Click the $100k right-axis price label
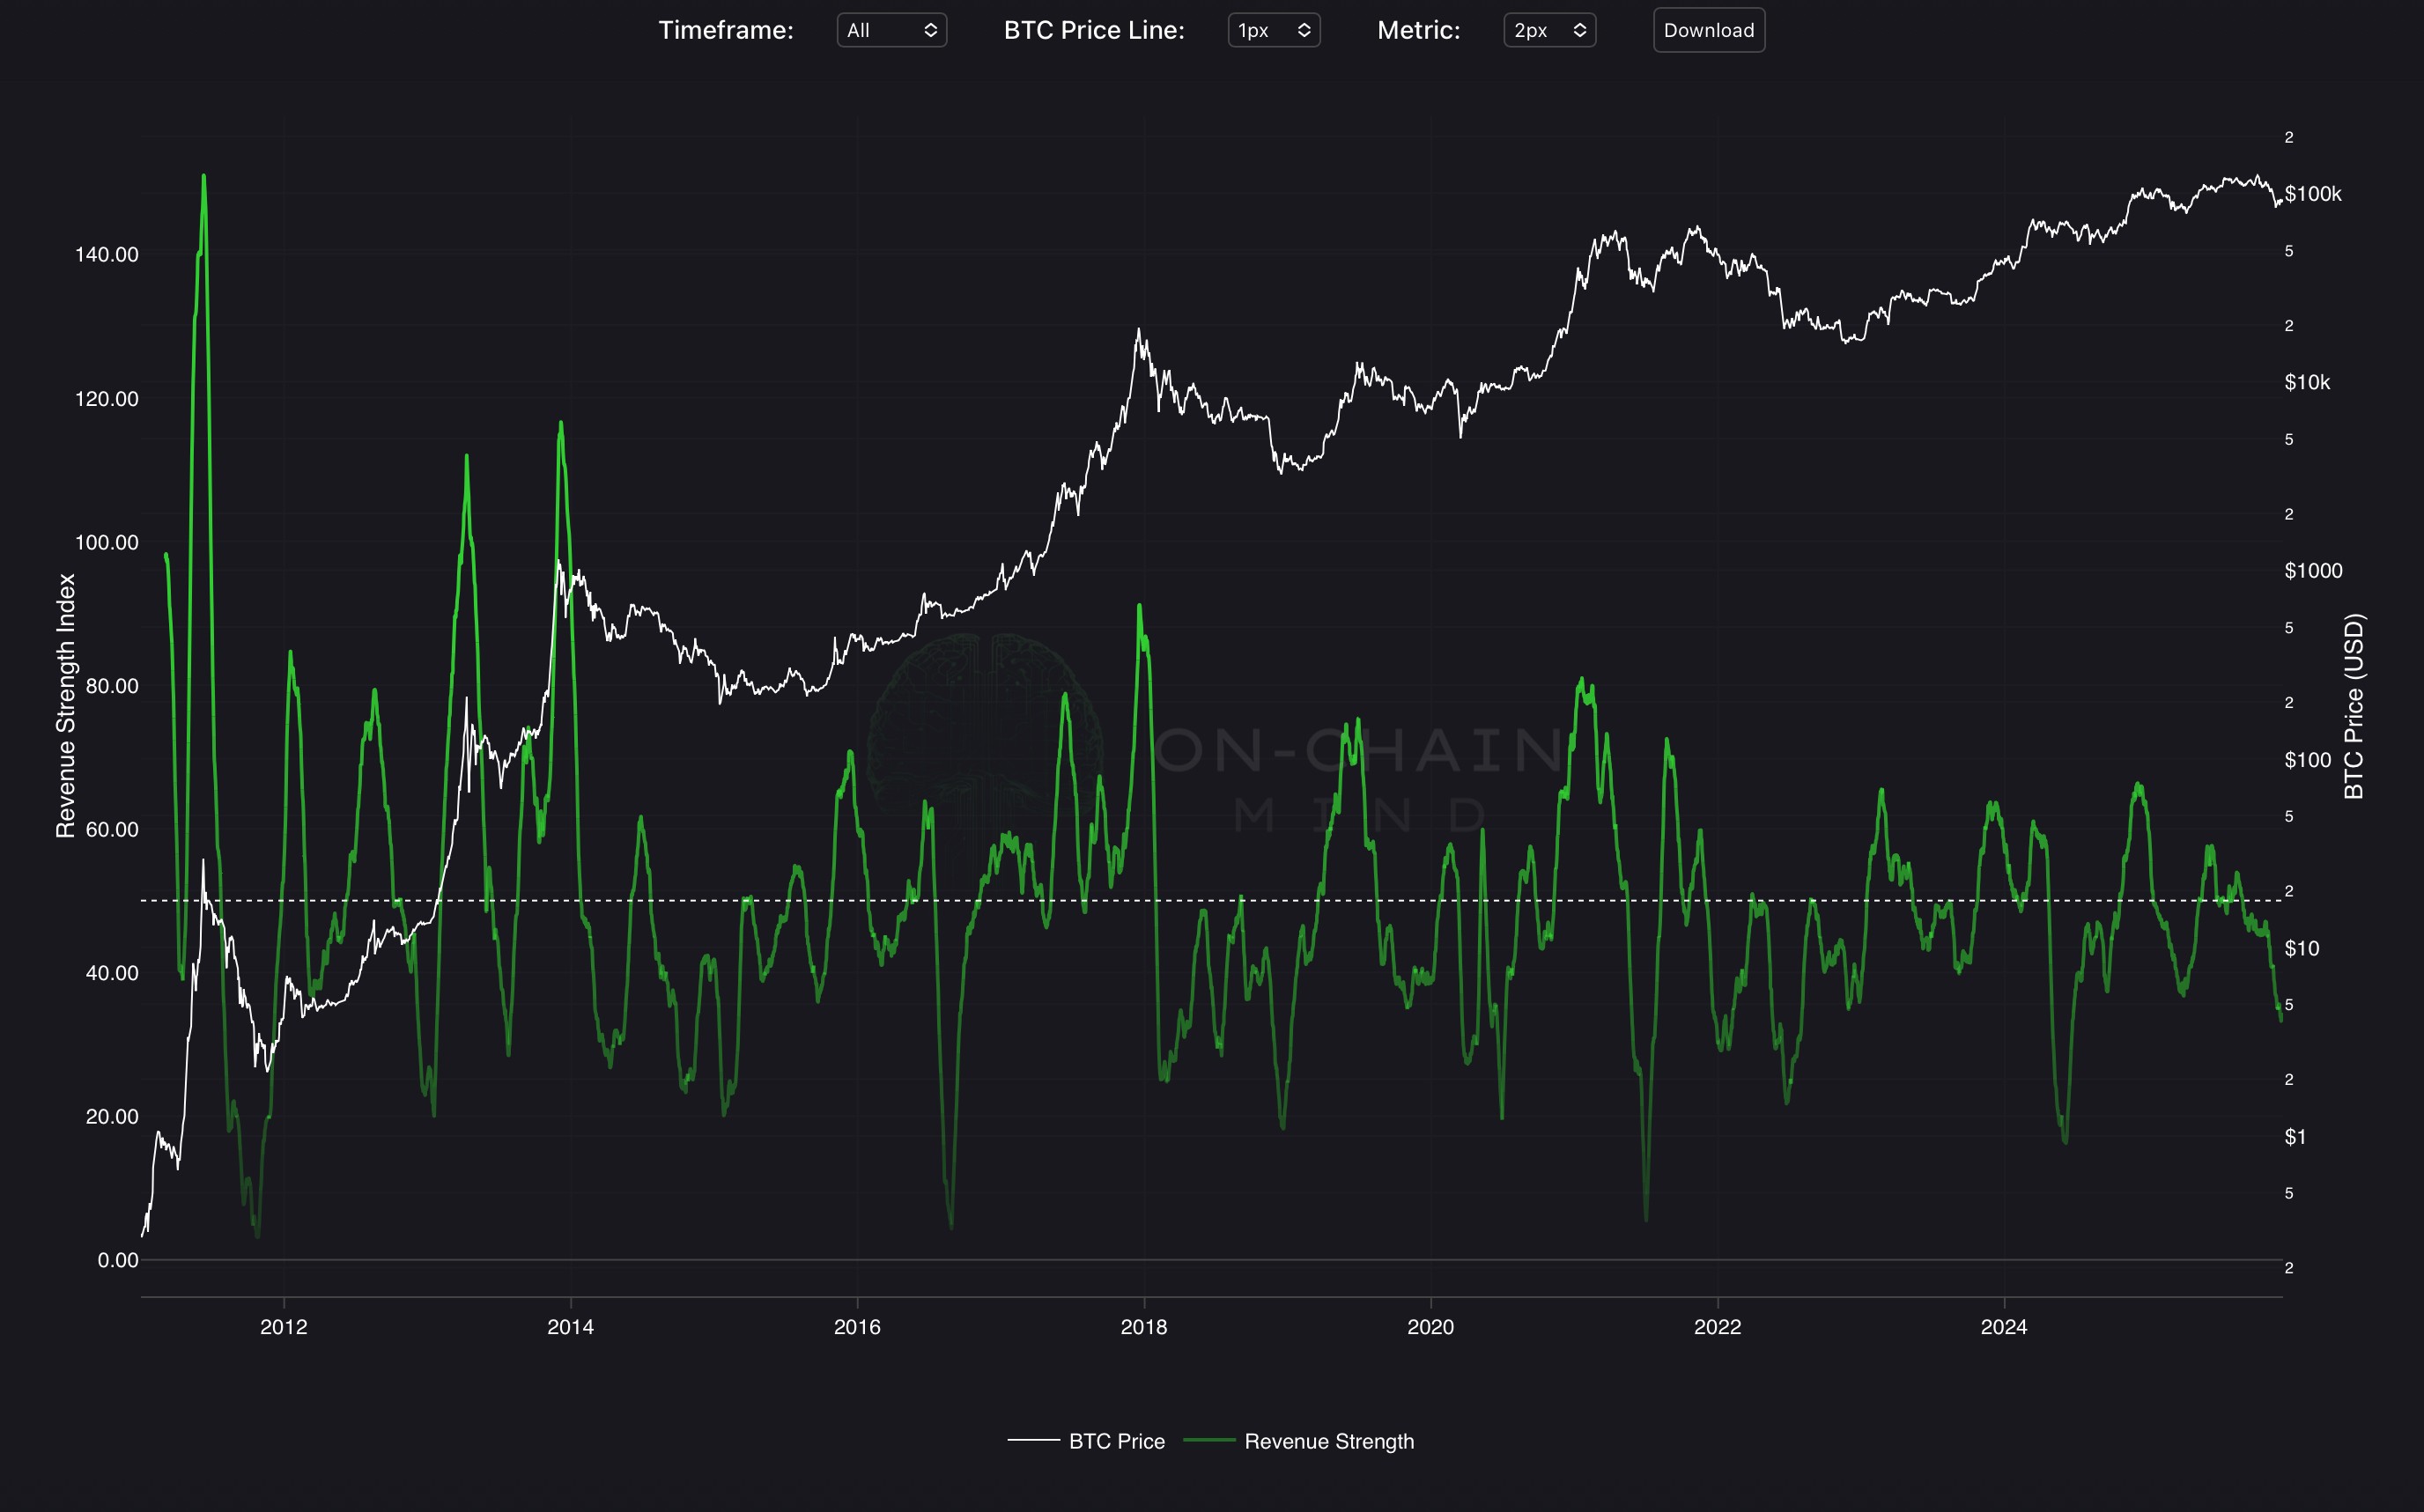The width and height of the screenshot is (2424, 1512). (x=2312, y=194)
